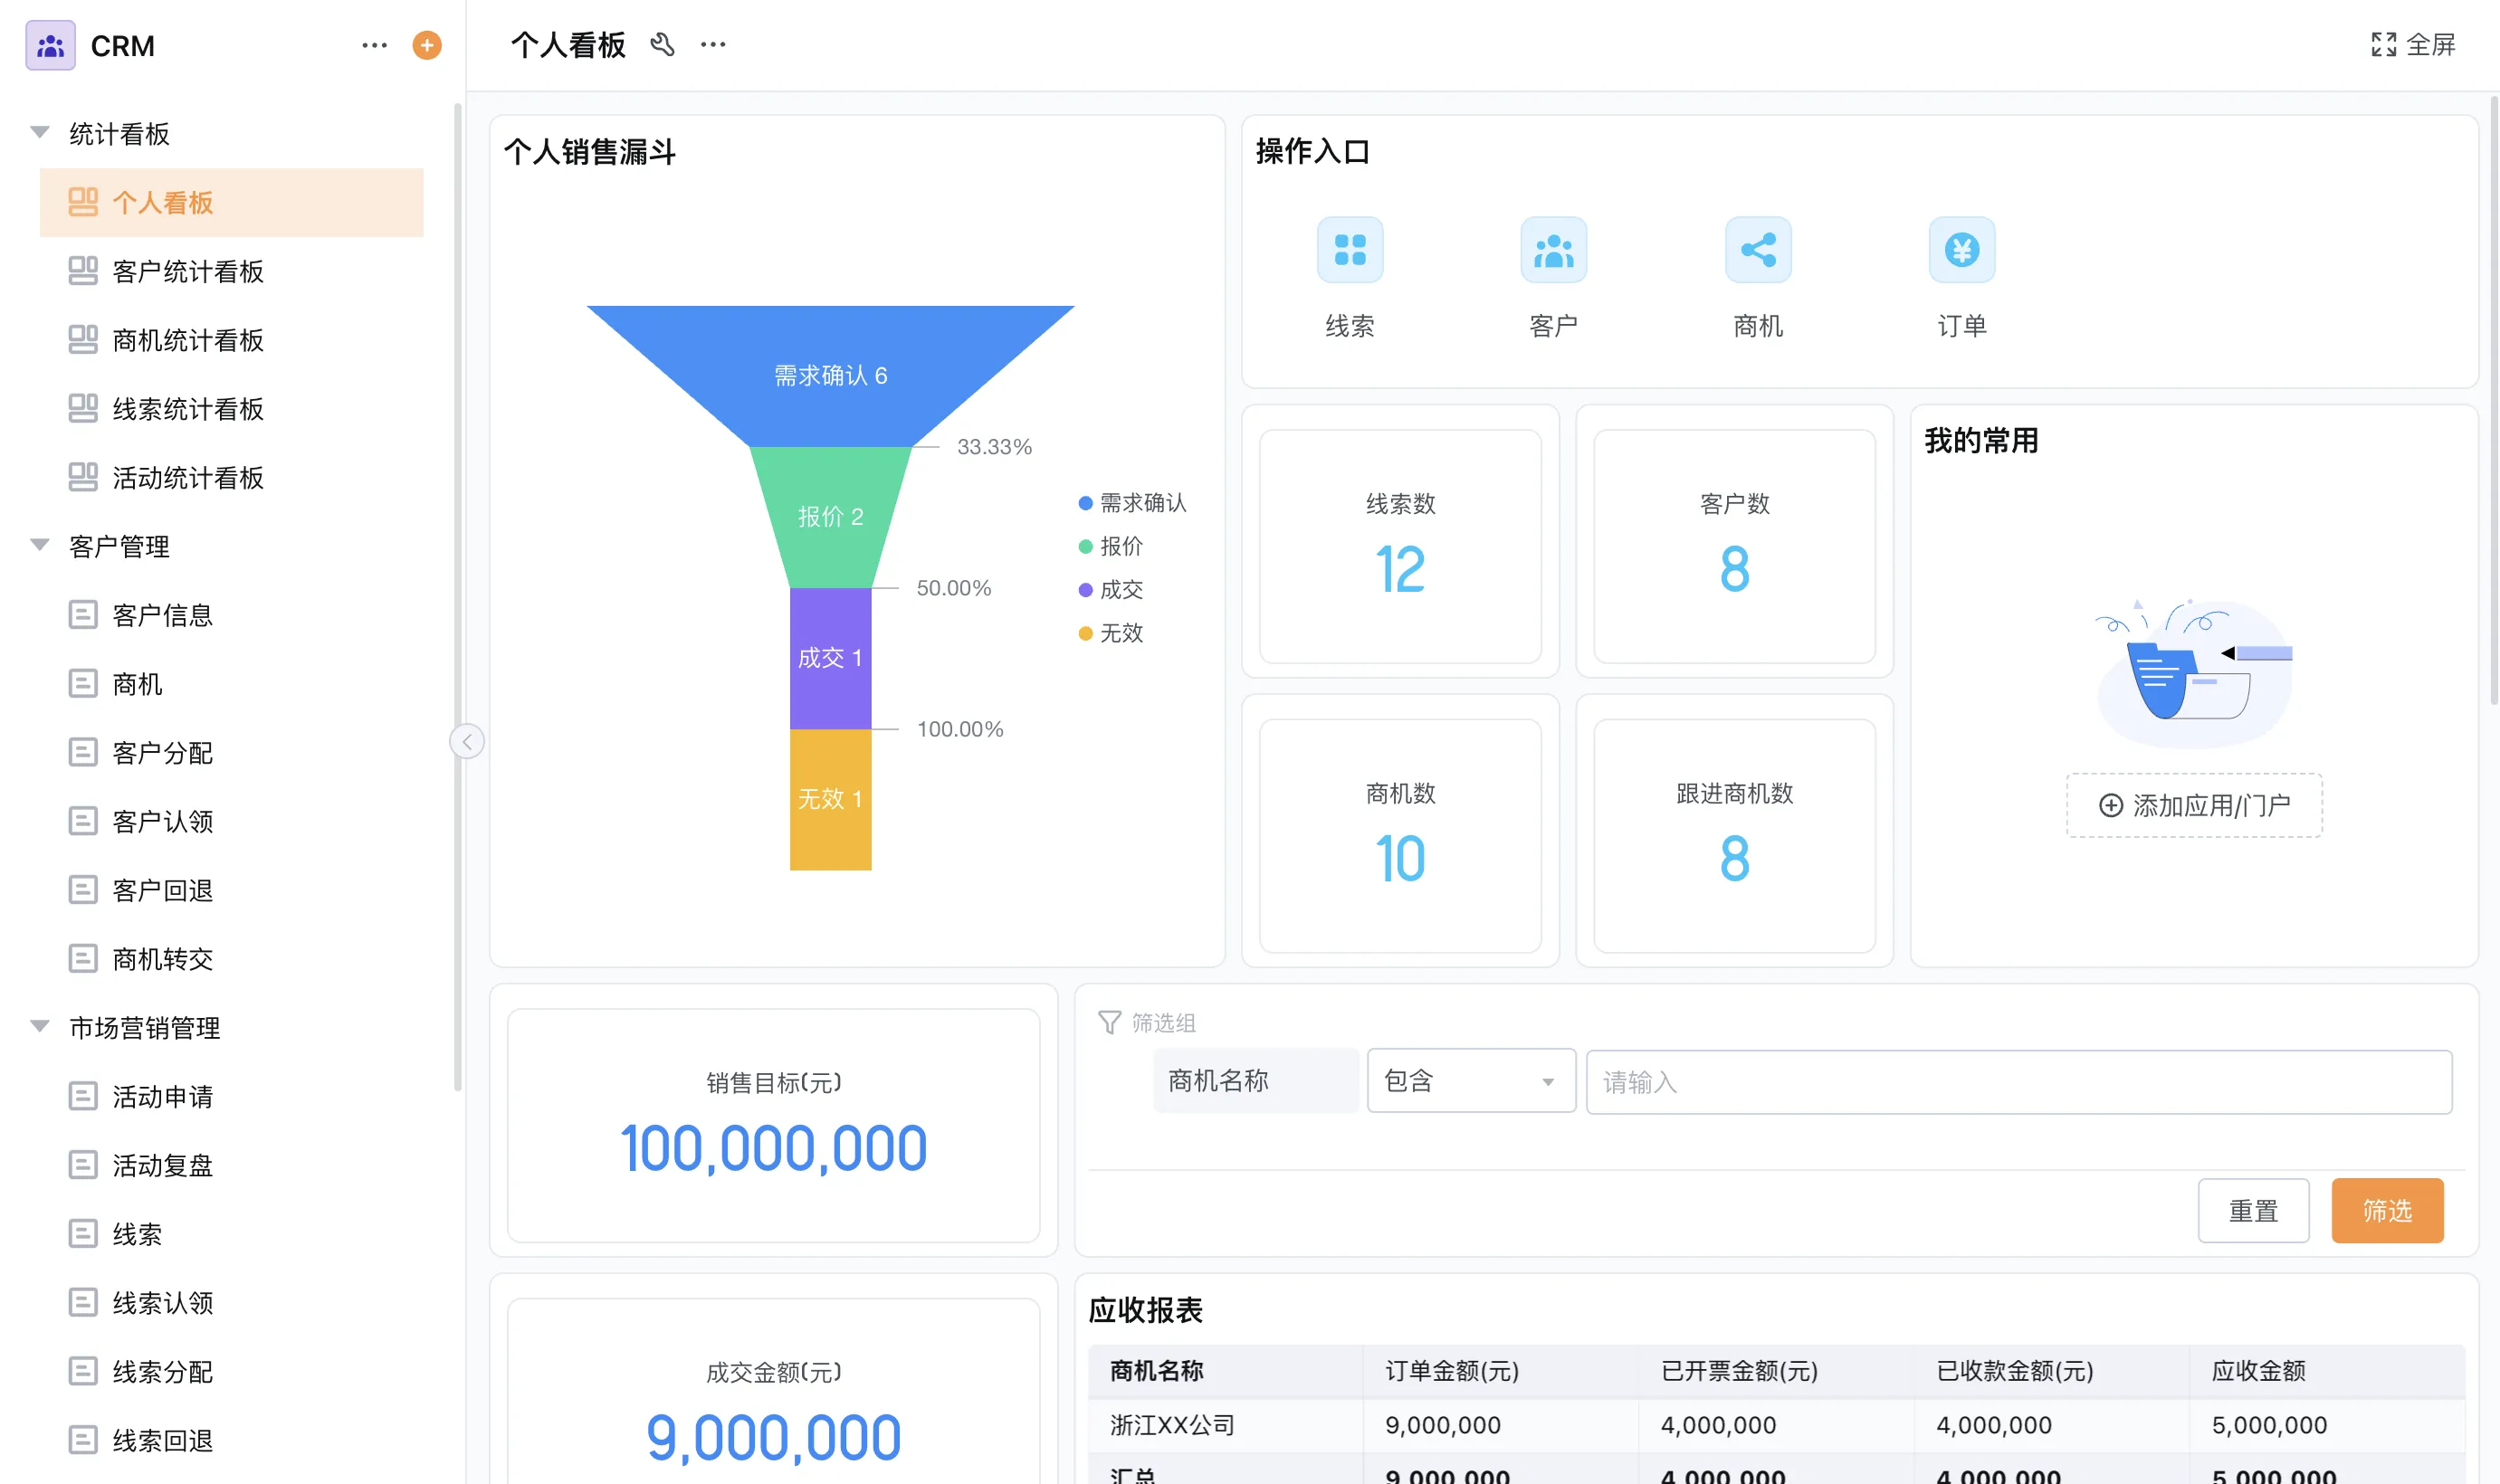Click the 全屏 fullscreen icon

[2383, 45]
